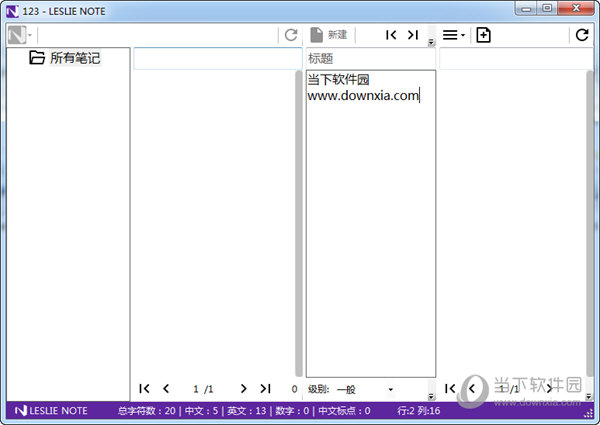Click the 总字符数 : 20 status entry
The width and height of the screenshot is (600, 425).
[x=147, y=411]
